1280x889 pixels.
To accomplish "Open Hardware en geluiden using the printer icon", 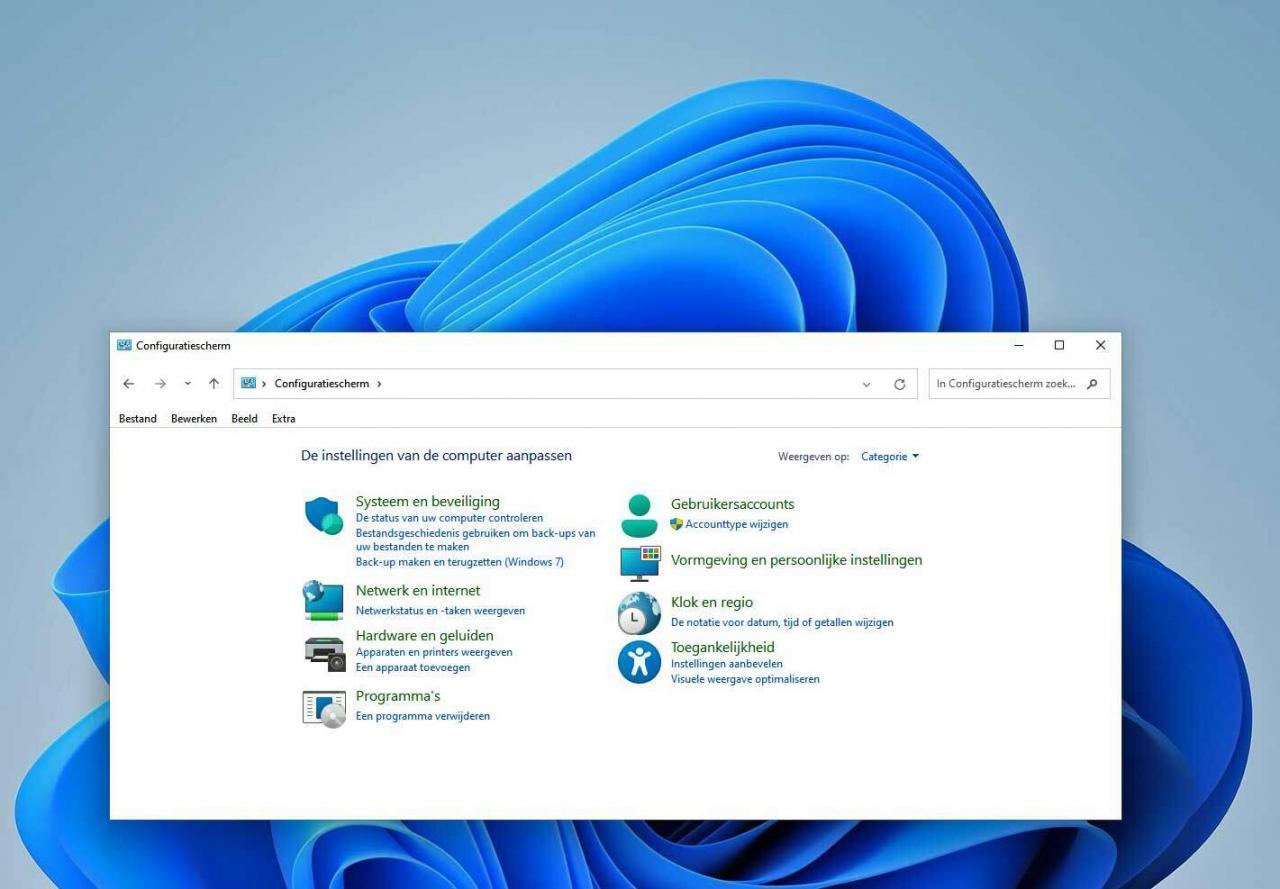I will click(x=323, y=651).
